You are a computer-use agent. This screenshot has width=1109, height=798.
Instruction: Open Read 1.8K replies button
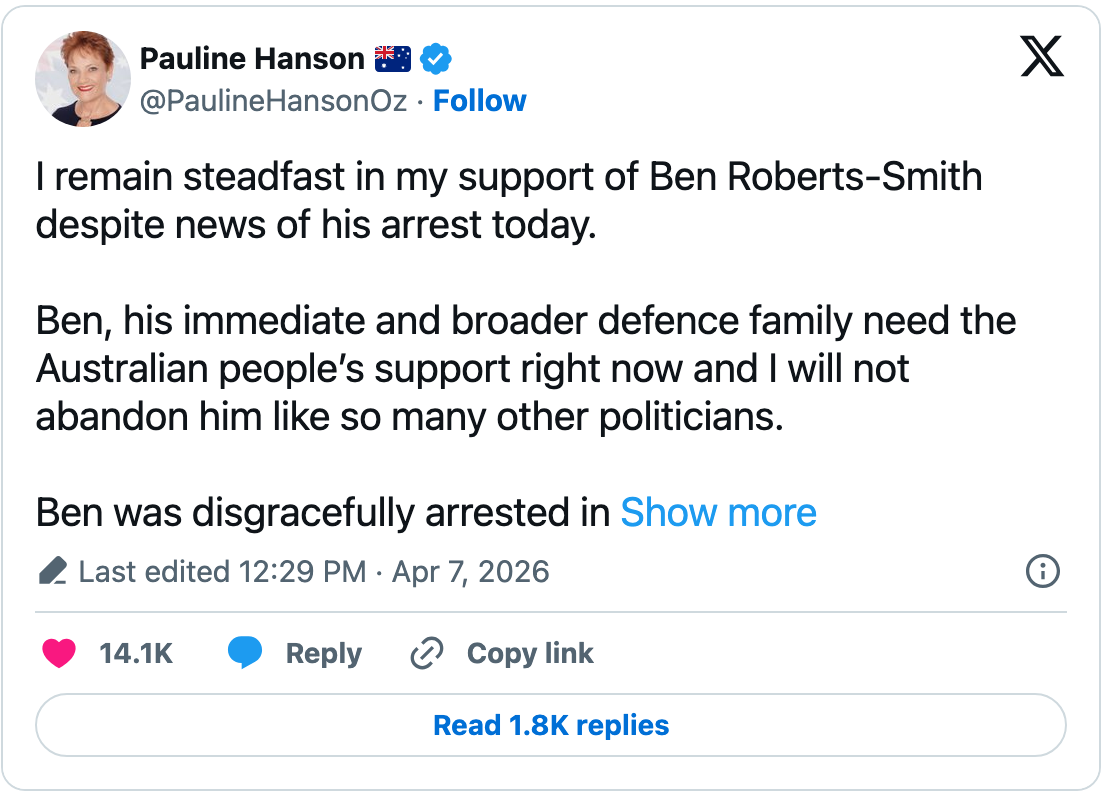pyautogui.click(x=551, y=725)
